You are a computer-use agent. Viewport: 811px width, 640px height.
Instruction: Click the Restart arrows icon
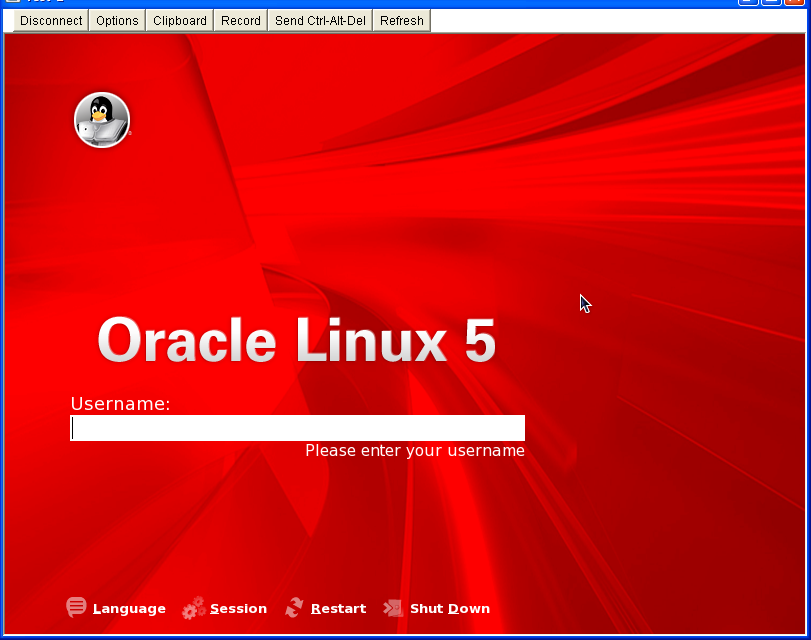coord(294,607)
